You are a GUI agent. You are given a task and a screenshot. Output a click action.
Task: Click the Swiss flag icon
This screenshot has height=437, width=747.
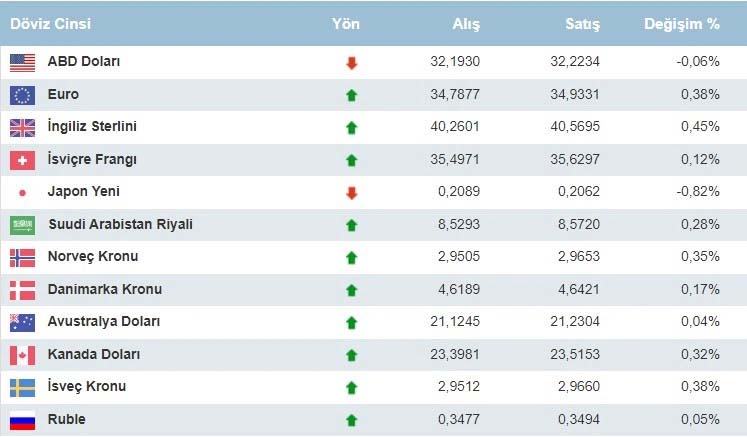[x=22, y=160]
